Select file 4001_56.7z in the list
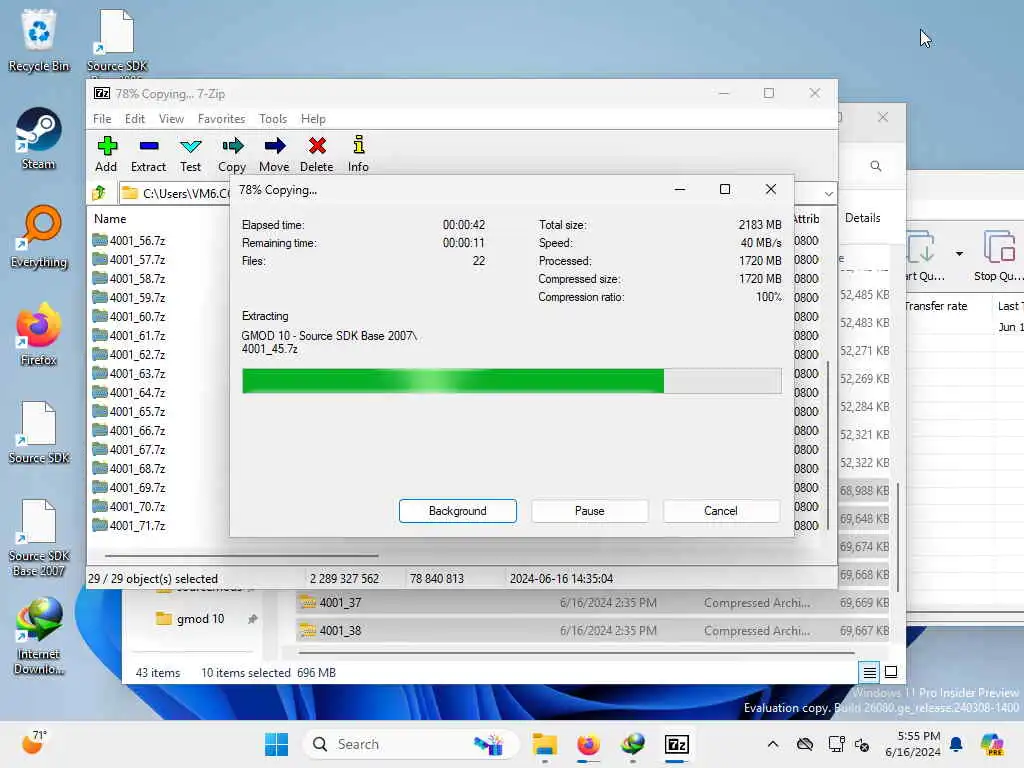This screenshot has width=1024, height=768. tap(129, 240)
